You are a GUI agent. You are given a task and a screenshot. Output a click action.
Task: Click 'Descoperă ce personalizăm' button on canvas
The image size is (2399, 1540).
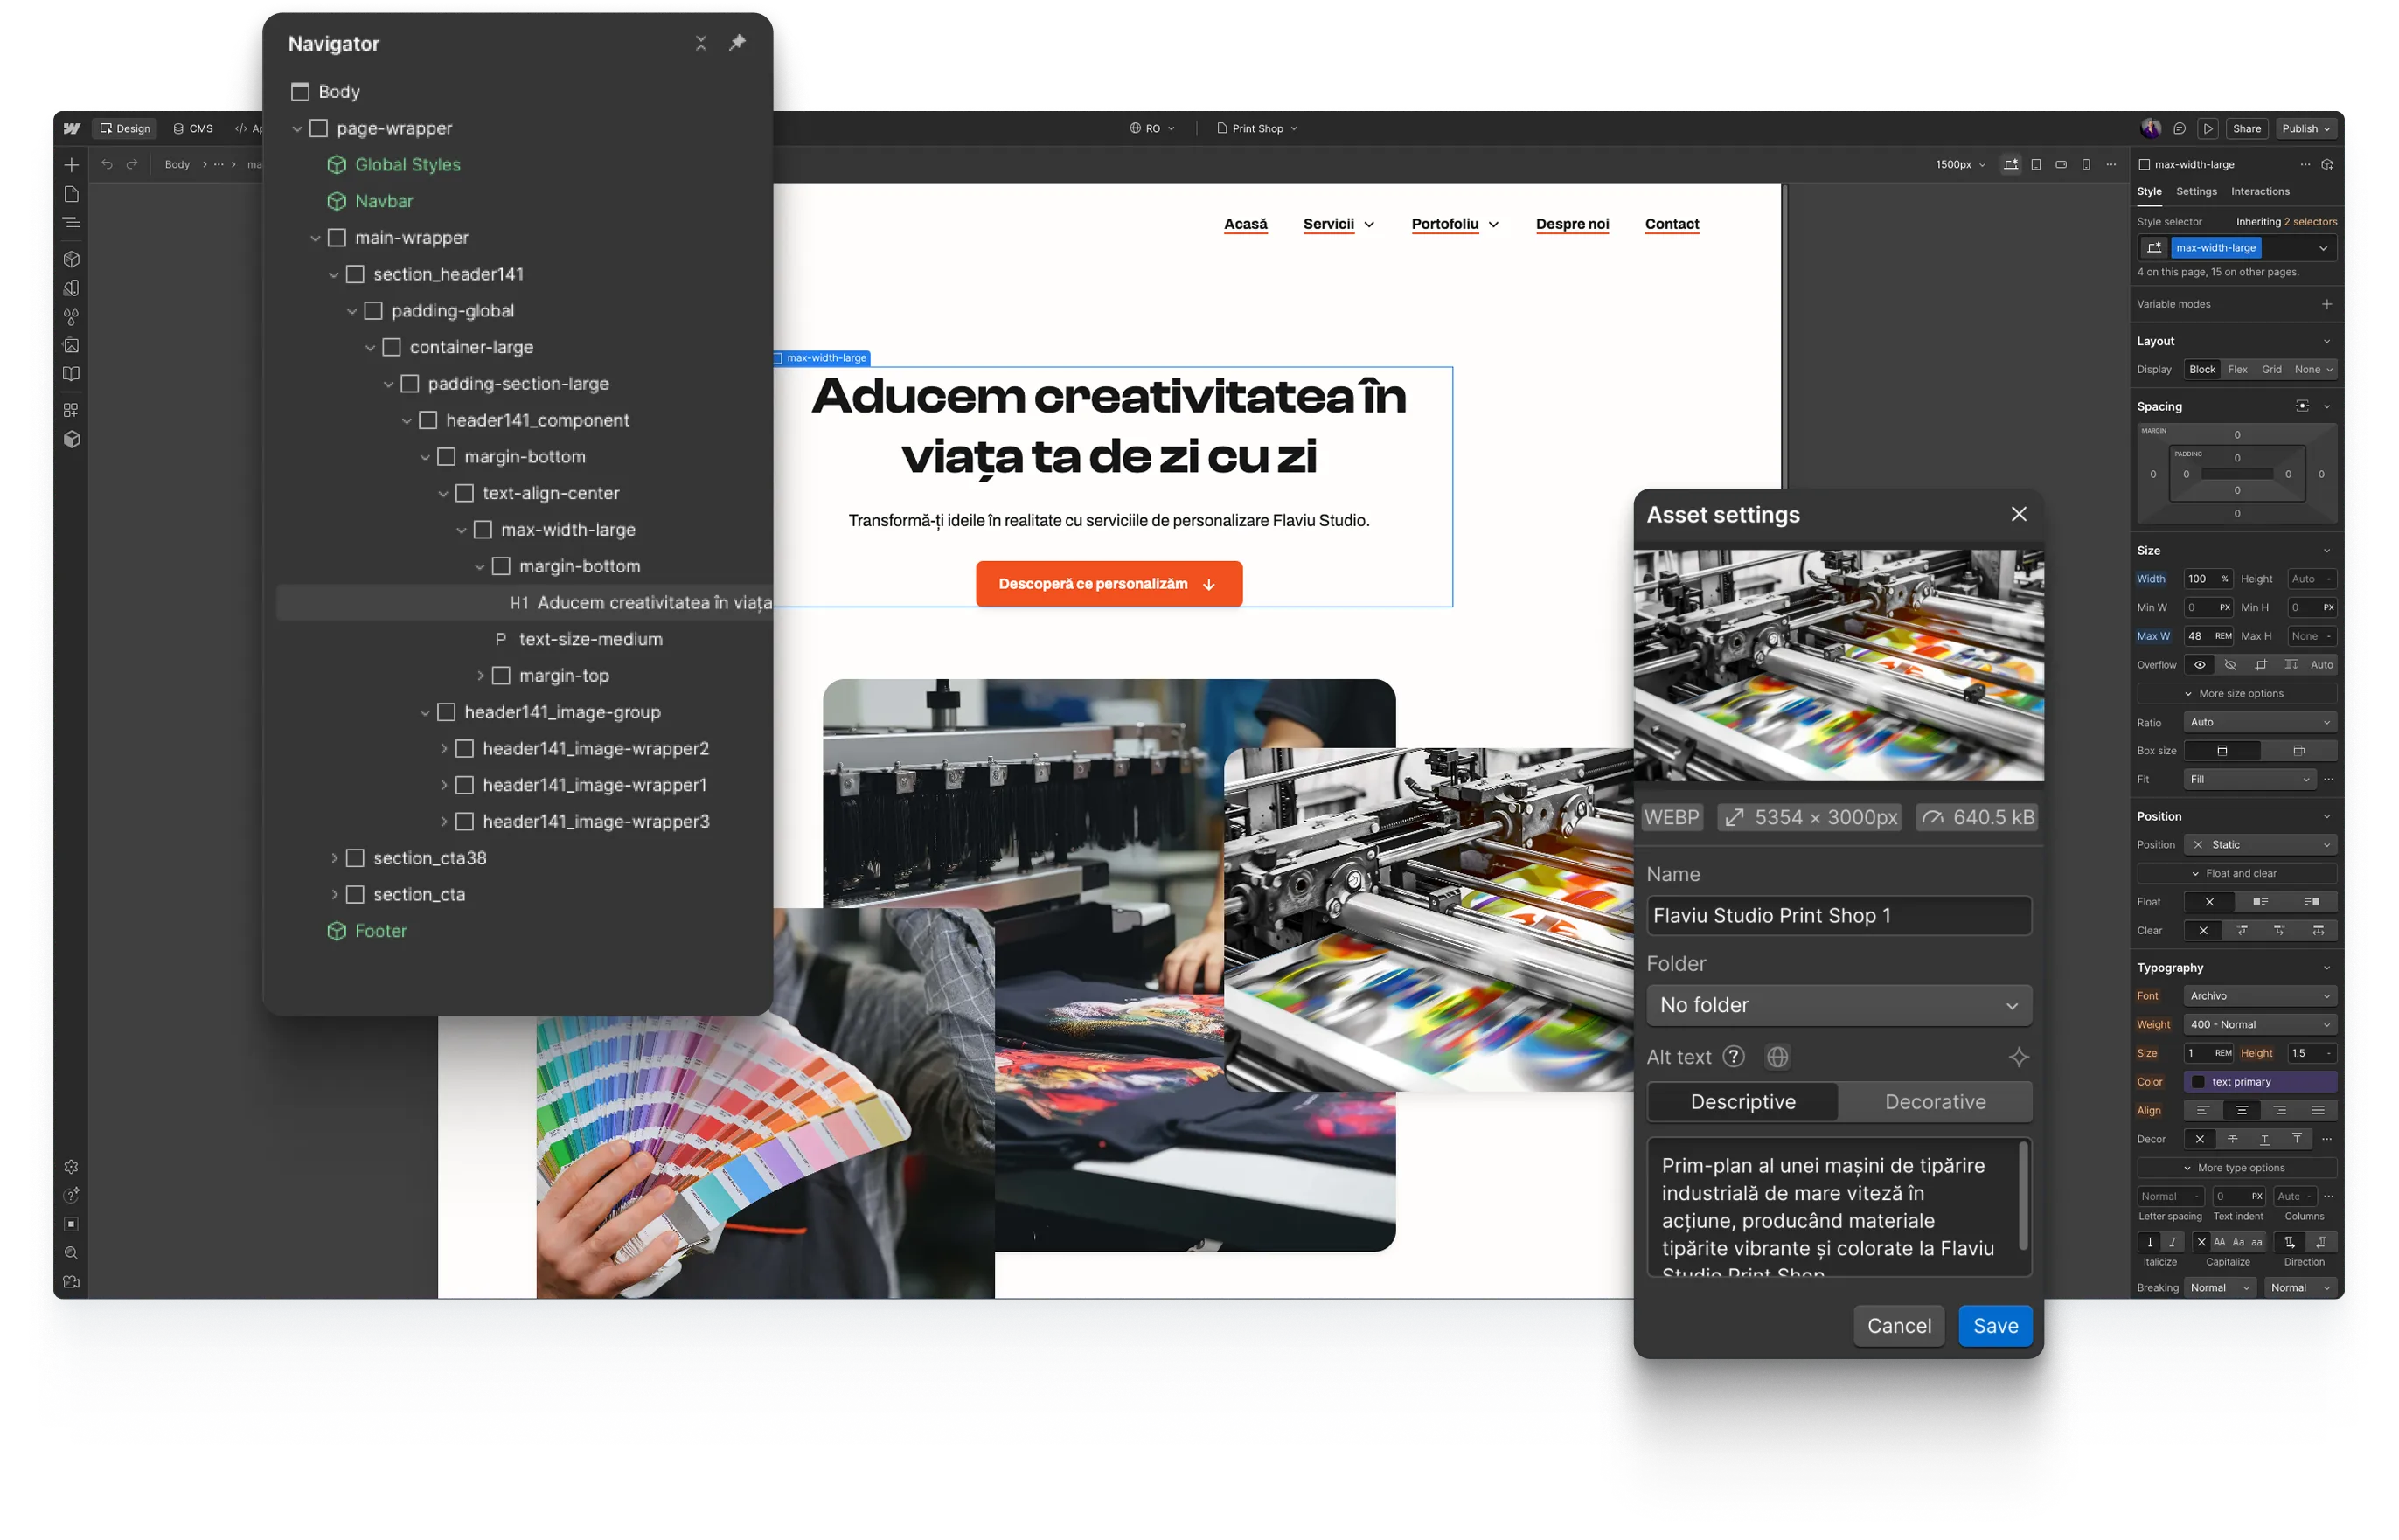pyautogui.click(x=1108, y=584)
